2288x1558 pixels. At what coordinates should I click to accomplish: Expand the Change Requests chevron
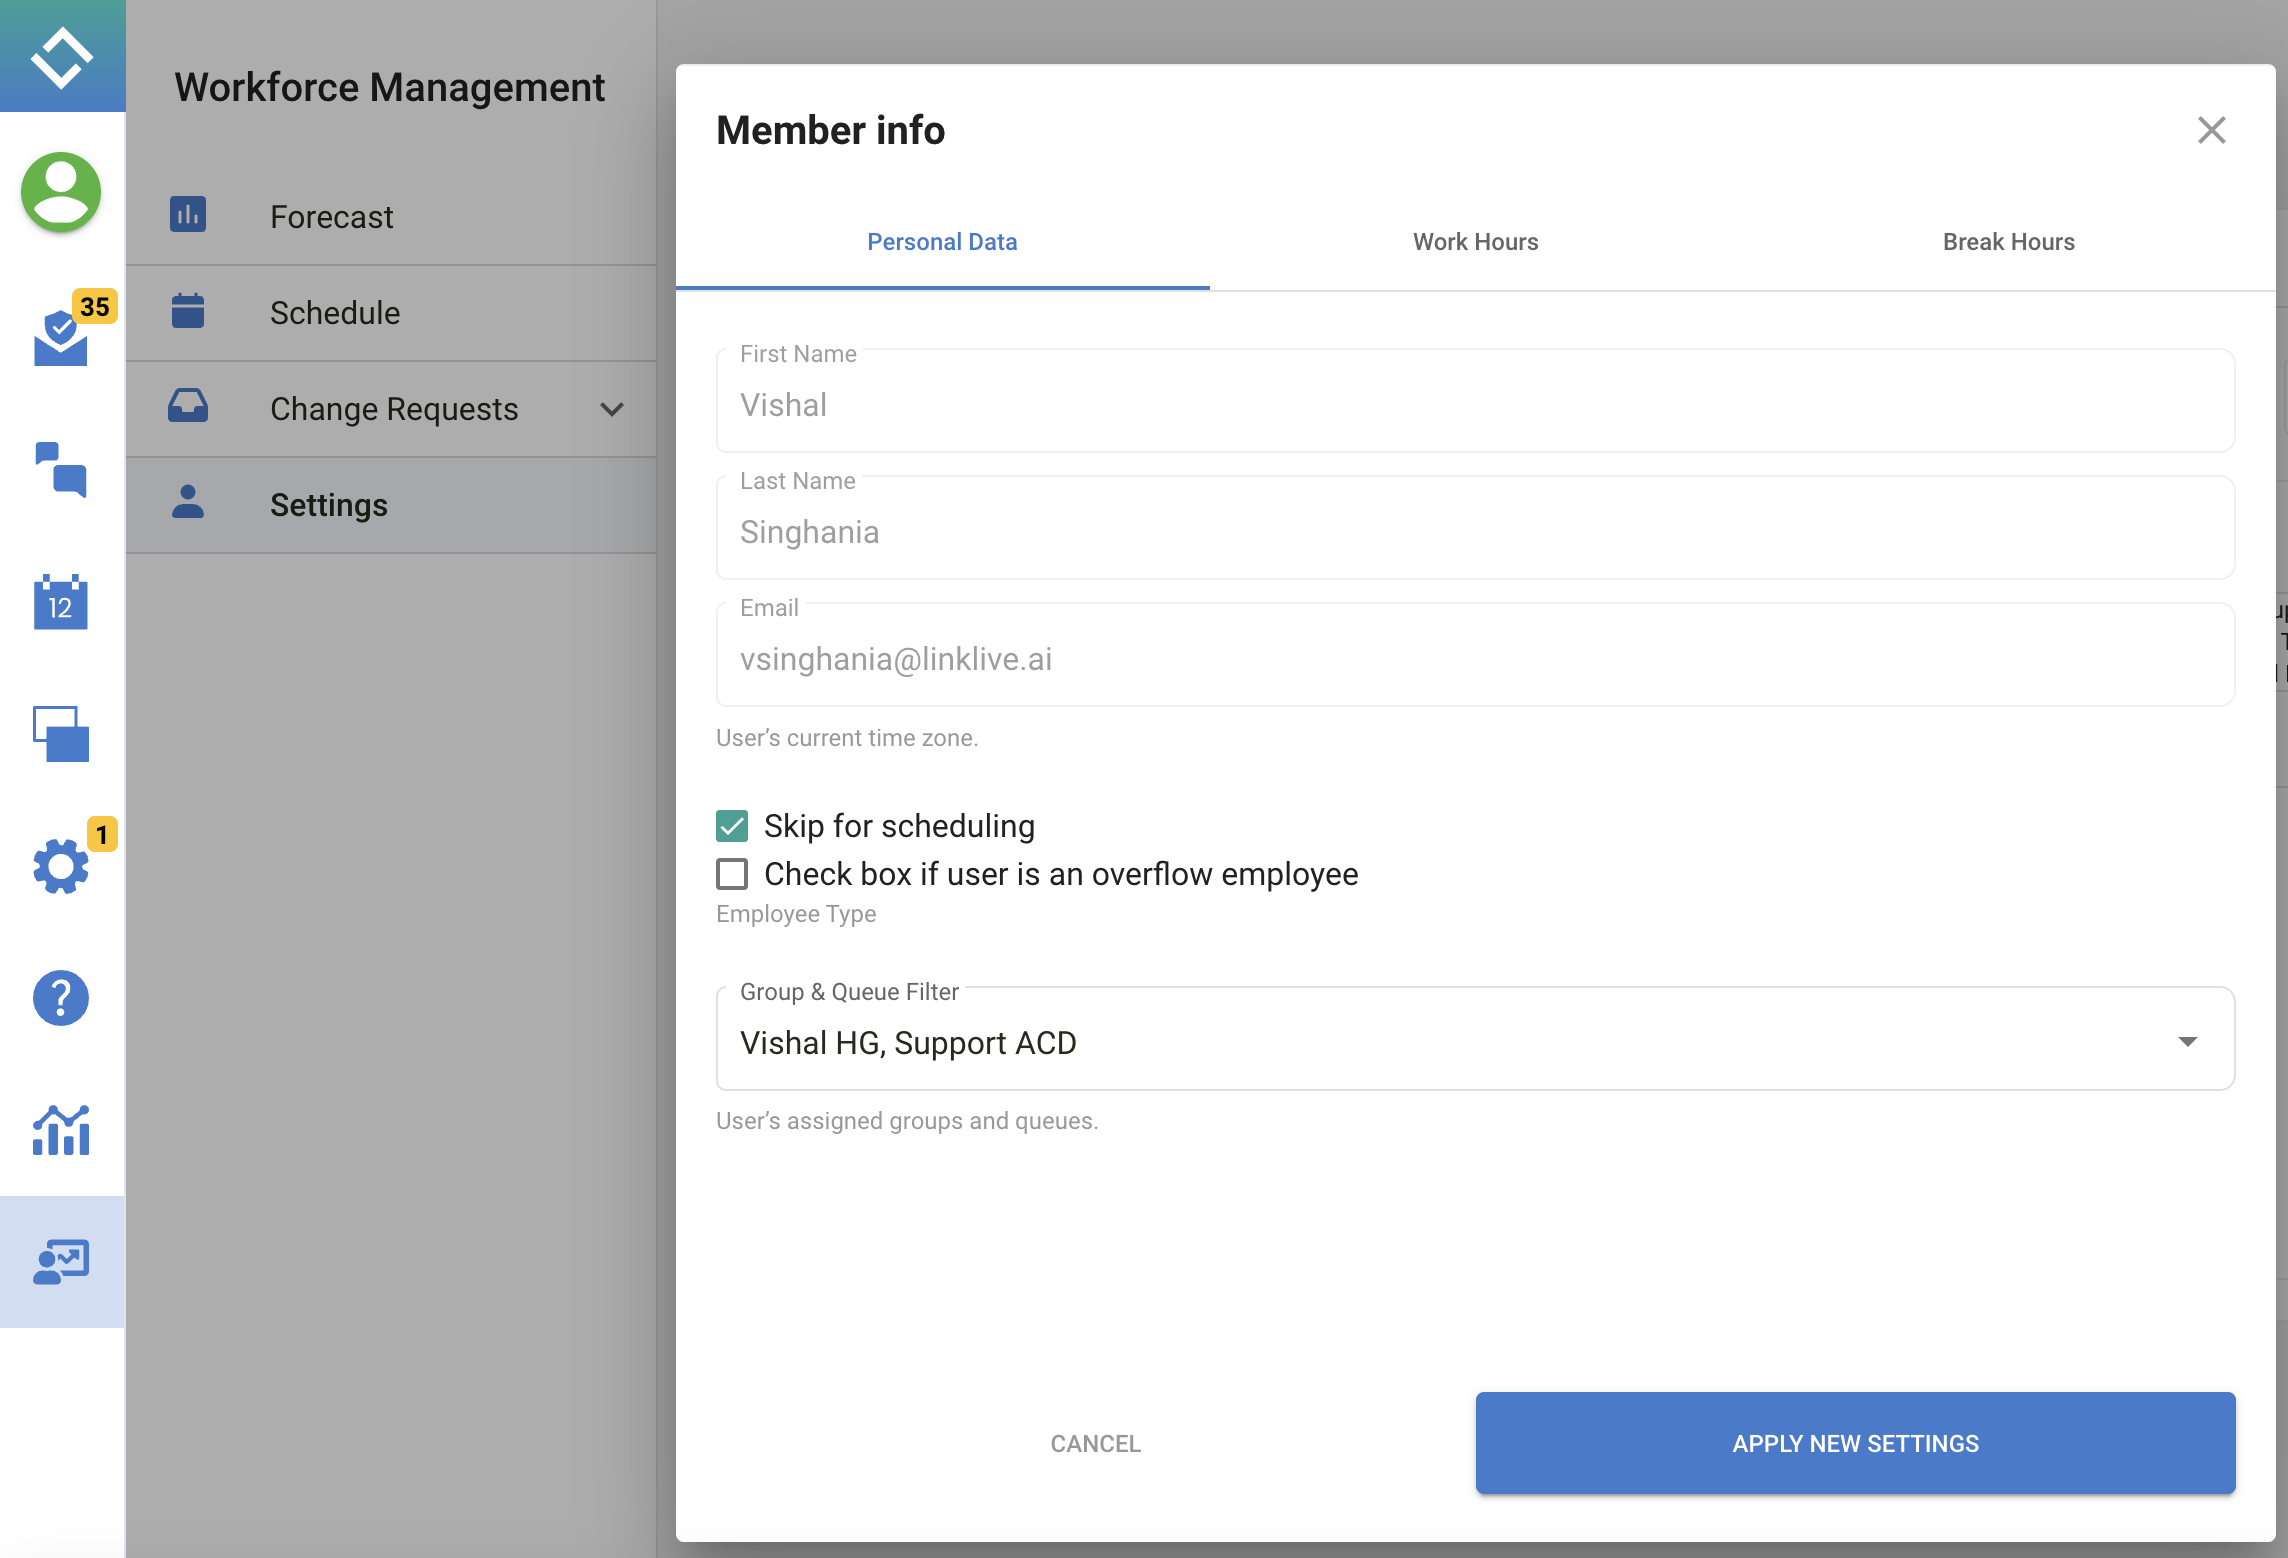point(612,409)
